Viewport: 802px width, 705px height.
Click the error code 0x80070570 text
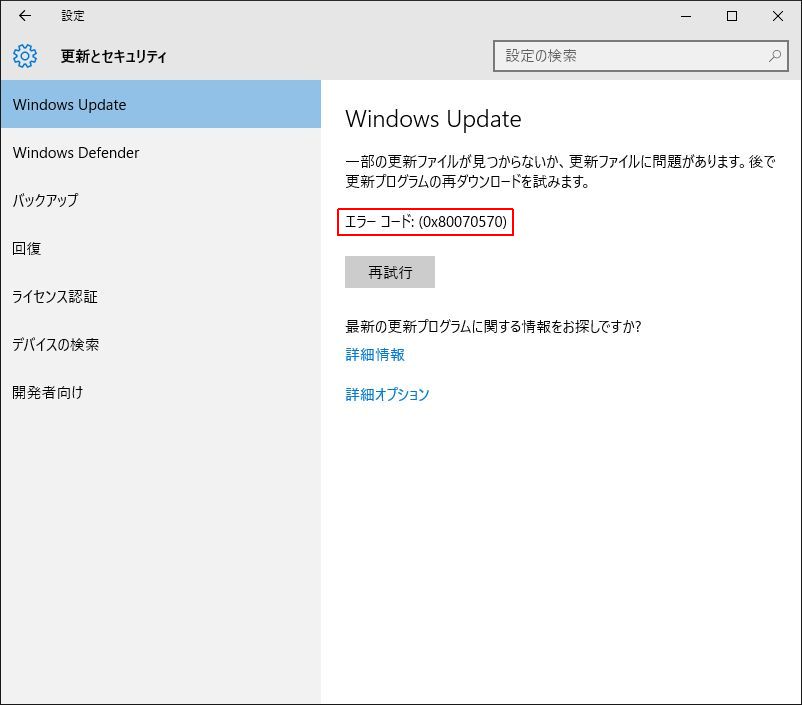click(425, 222)
